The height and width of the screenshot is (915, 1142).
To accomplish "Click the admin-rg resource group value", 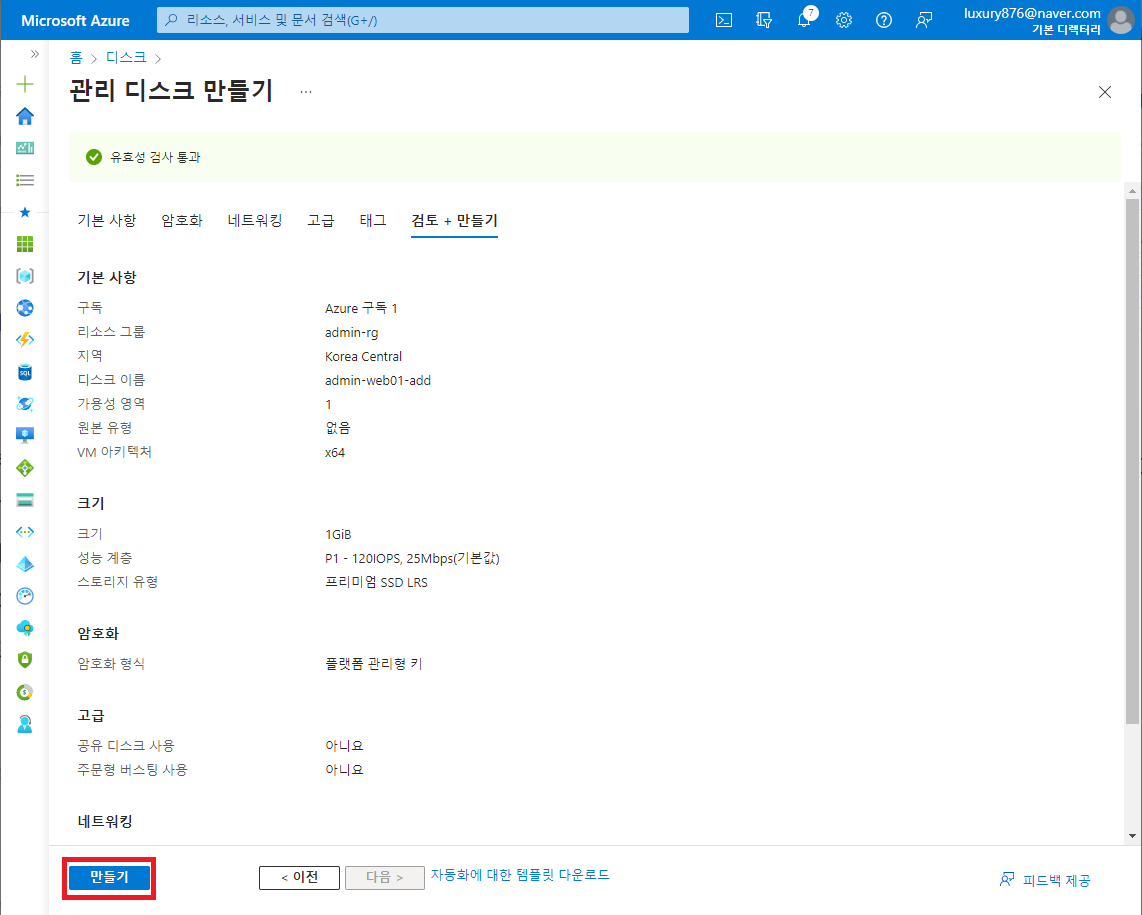I will click(x=352, y=332).
